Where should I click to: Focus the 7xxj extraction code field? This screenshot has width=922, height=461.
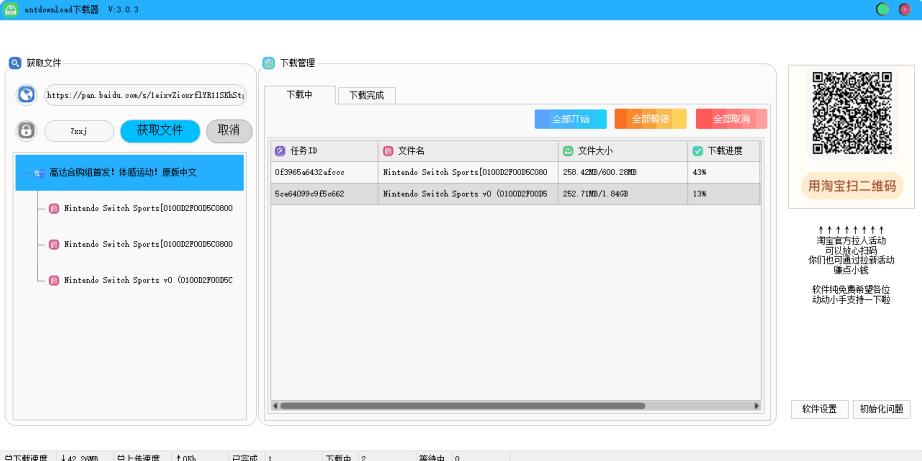coord(79,131)
